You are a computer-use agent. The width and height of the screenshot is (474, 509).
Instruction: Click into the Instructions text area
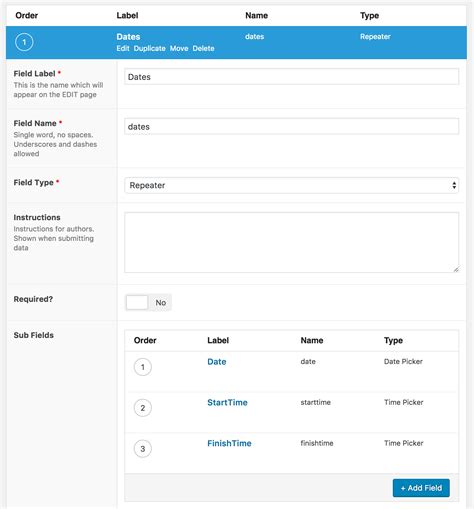[291, 242]
